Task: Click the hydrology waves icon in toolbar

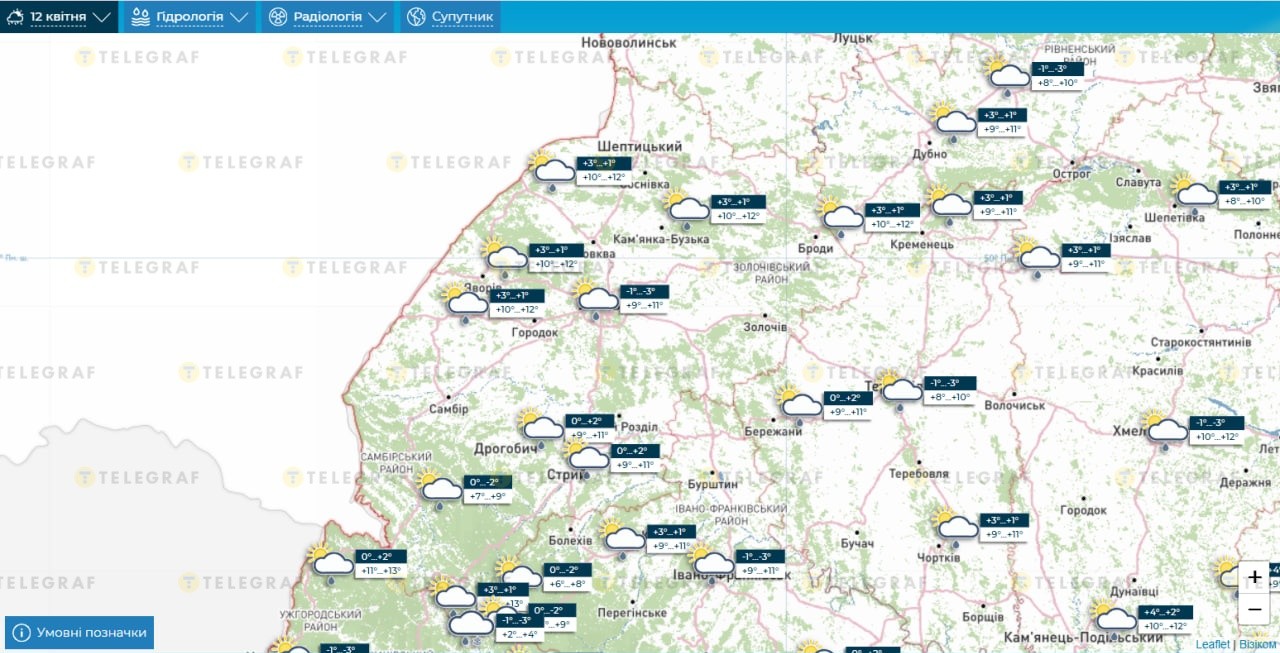Action: coord(141,17)
